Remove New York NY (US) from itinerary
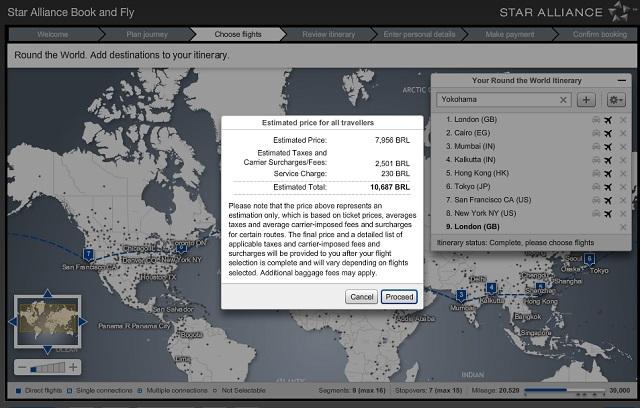This screenshot has width=640, height=408. pos(623,214)
